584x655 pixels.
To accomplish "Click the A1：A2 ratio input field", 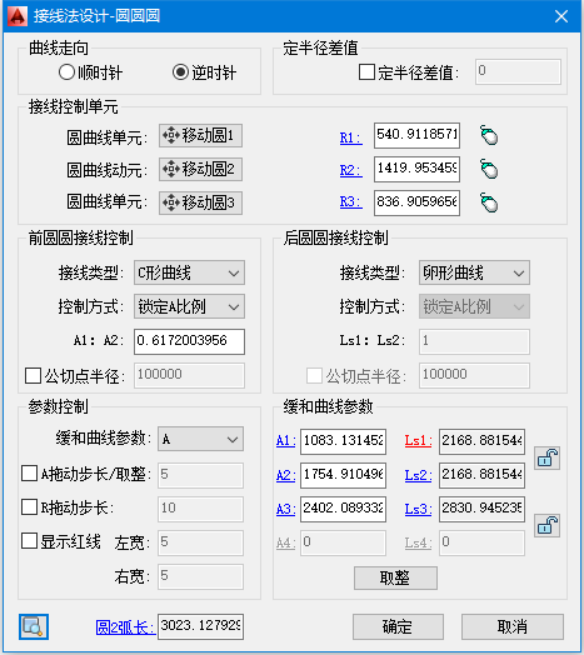I will coord(189,341).
